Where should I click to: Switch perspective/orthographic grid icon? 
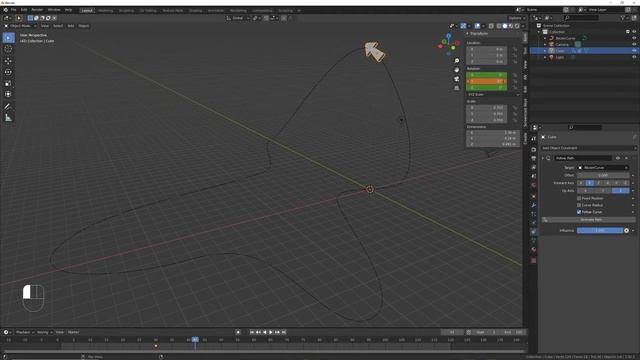pos(457,88)
